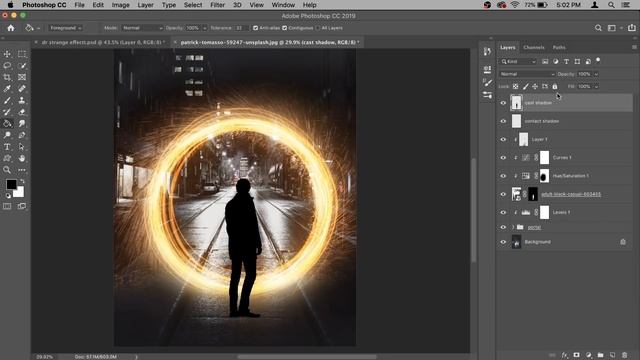Image resolution: width=640 pixels, height=360 pixels.
Task: Open the layer Opacity dropdown arrow
Action: (596, 74)
